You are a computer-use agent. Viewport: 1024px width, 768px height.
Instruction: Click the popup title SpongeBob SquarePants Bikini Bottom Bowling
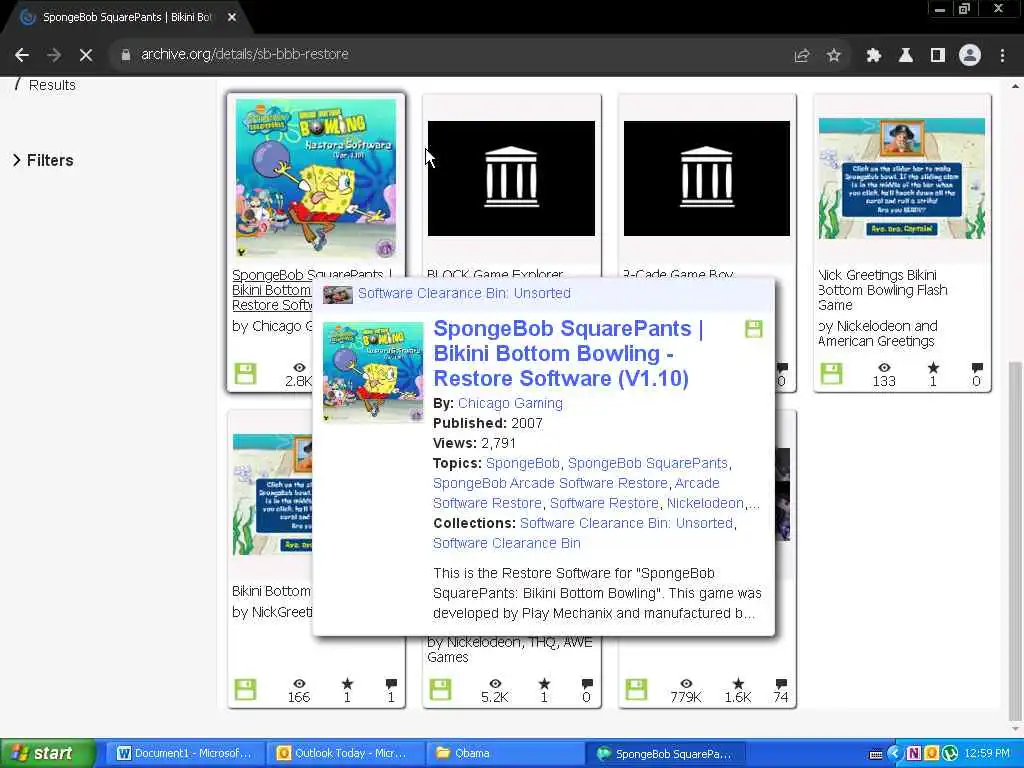tap(568, 353)
